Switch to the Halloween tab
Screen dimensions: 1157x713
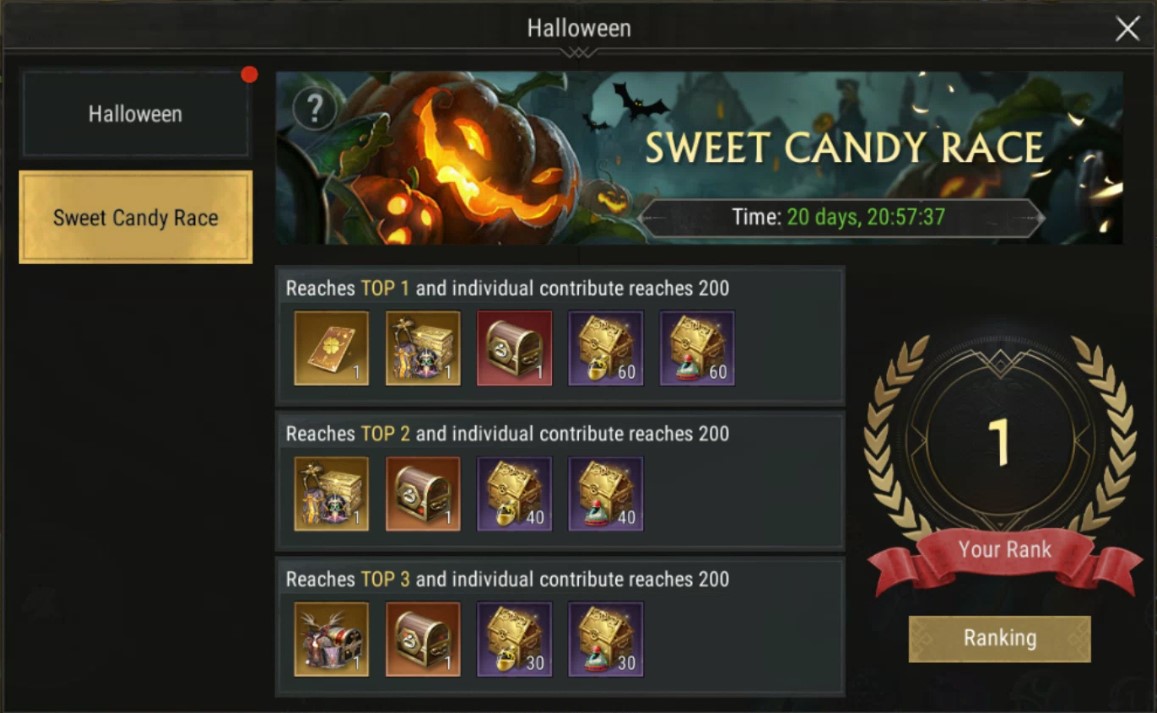point(135,114)
